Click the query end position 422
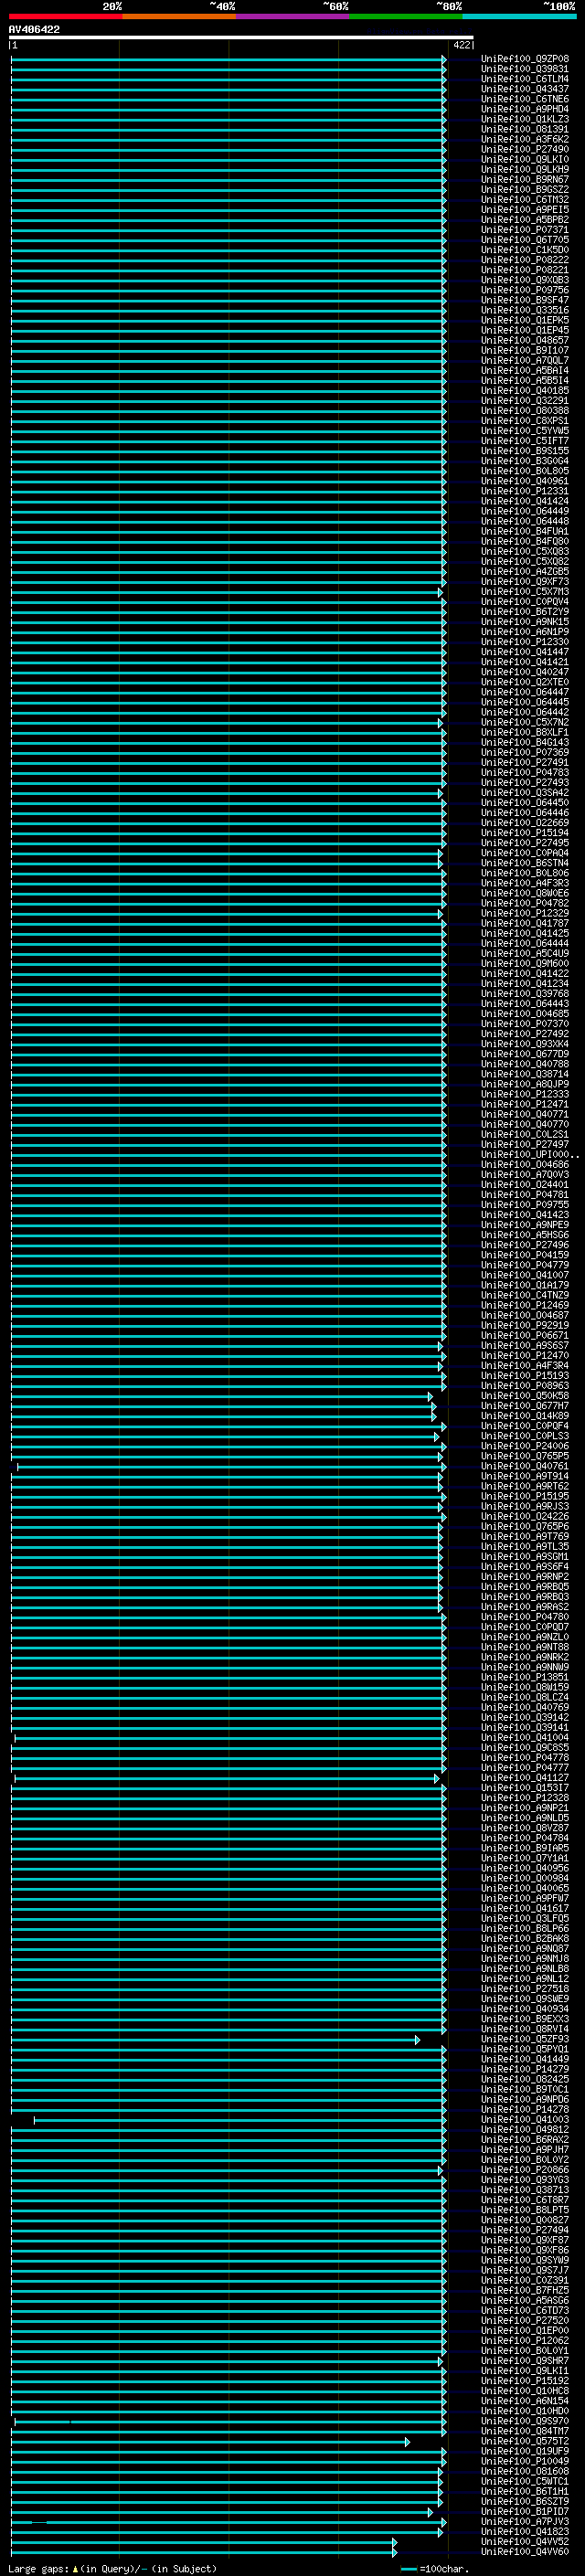Screen dimensions: 585x2576 (x=461, y=45)
